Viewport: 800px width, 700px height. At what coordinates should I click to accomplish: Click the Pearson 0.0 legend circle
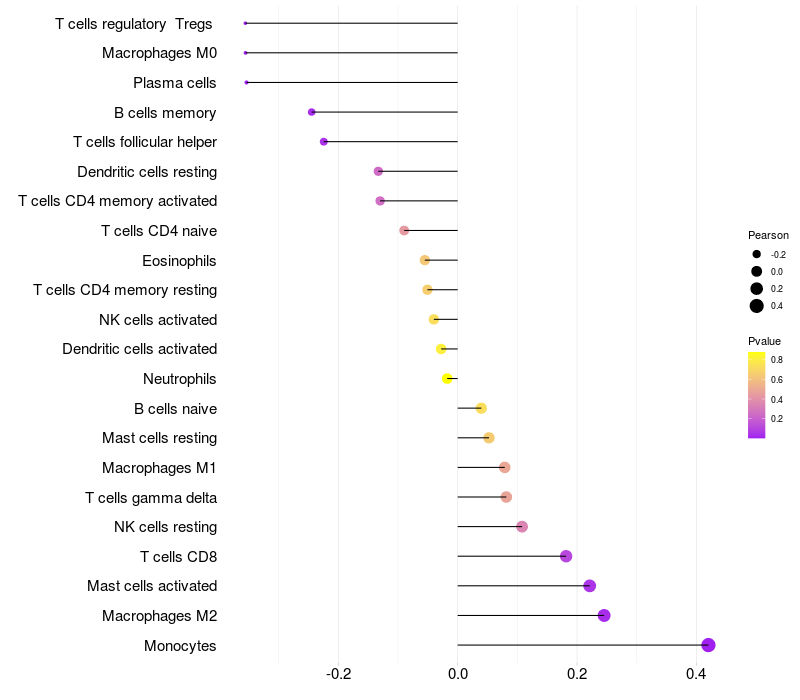tap(757, 271)
